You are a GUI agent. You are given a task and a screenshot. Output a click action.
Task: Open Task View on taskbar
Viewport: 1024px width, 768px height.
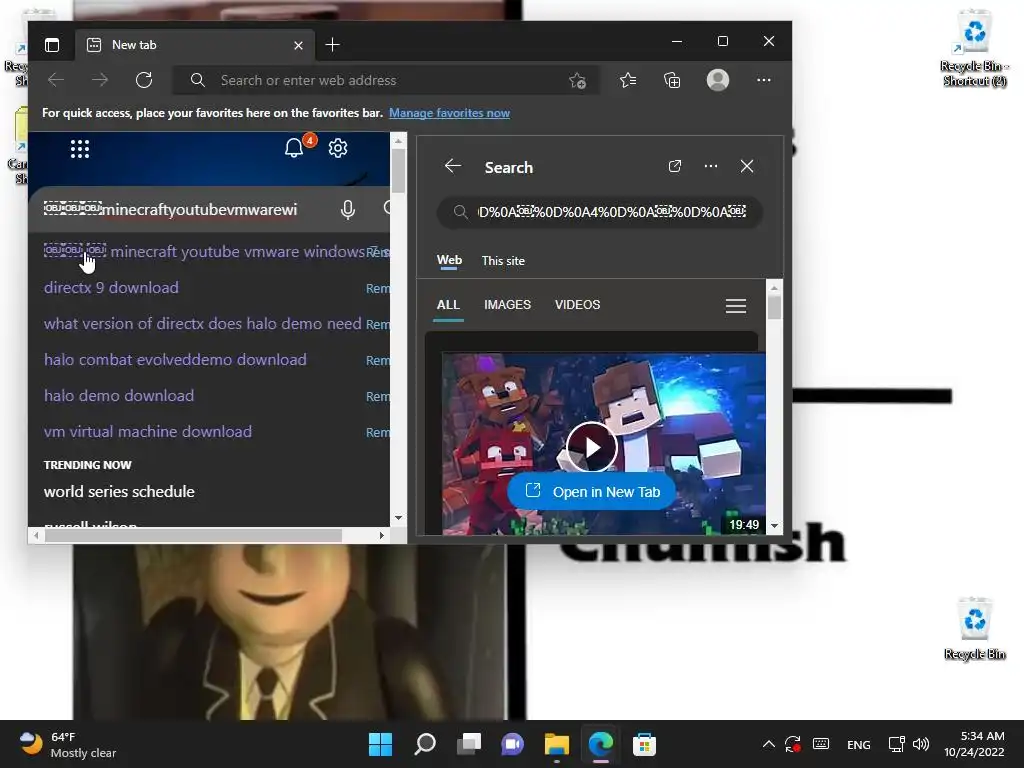click(x=469, y=744)
